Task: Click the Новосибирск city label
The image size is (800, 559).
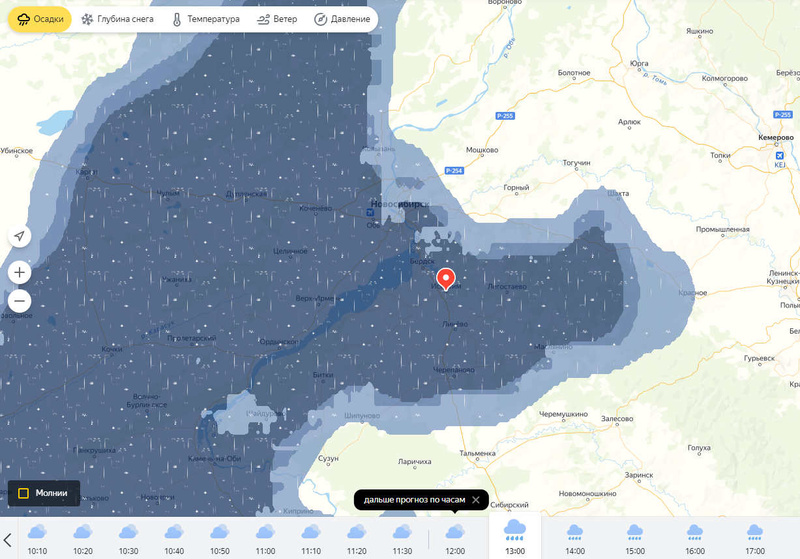Action: coord(398,203)
